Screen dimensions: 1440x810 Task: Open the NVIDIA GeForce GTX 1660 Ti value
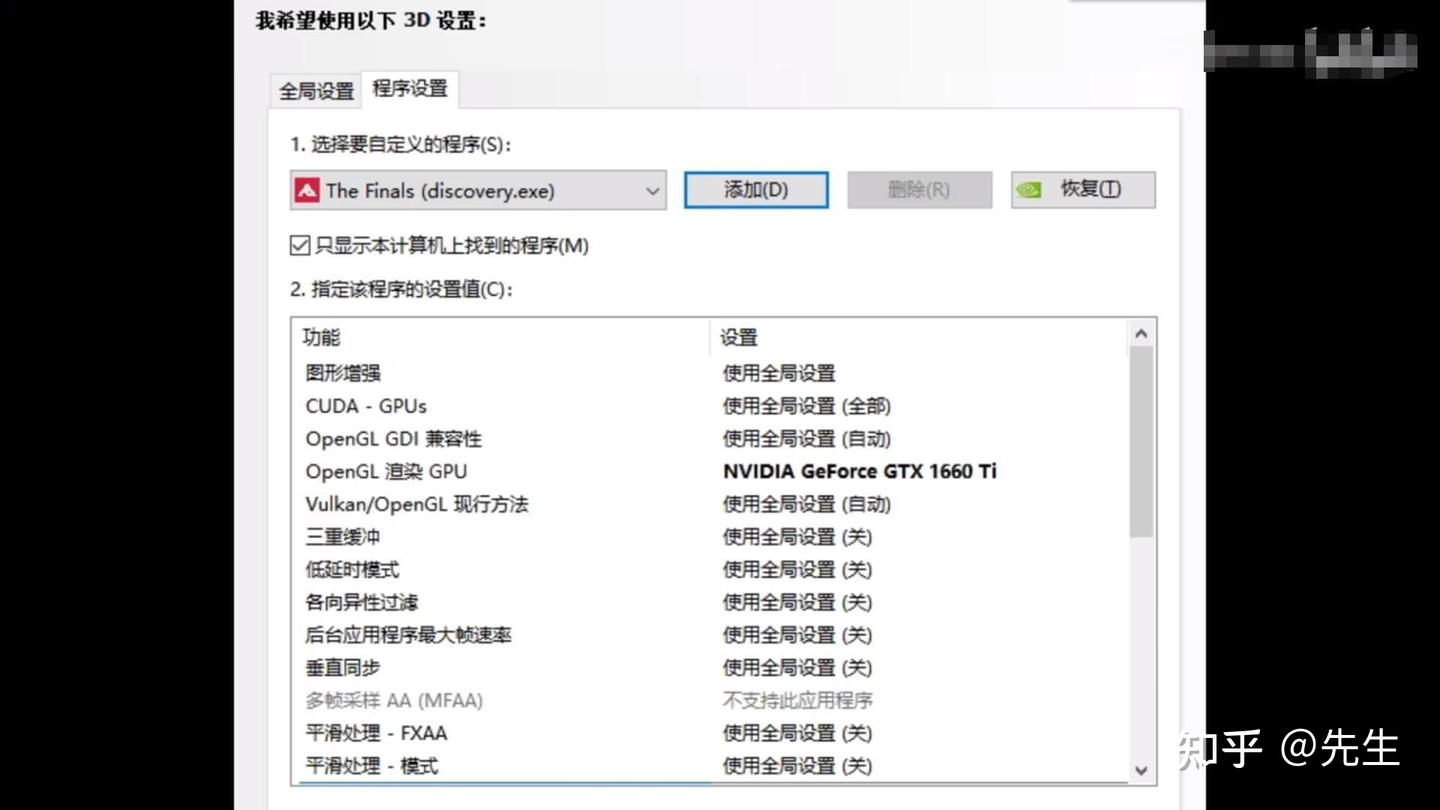[860, 471]
